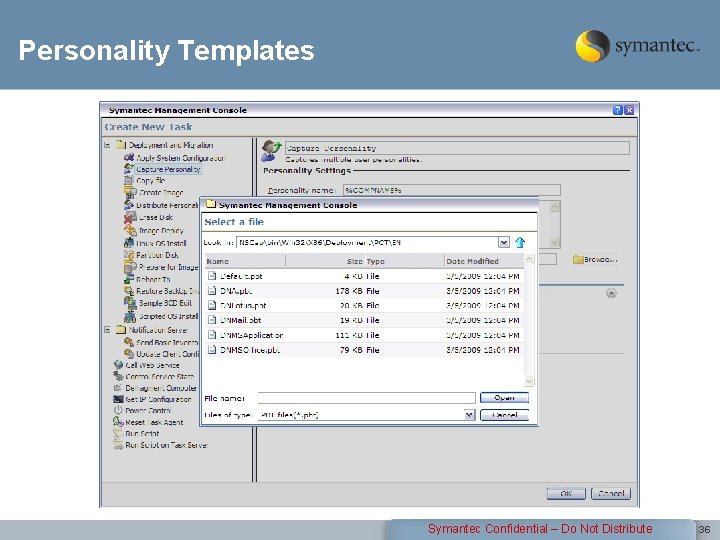Click the scroll down arrow of file list

(x=529, y=381)
